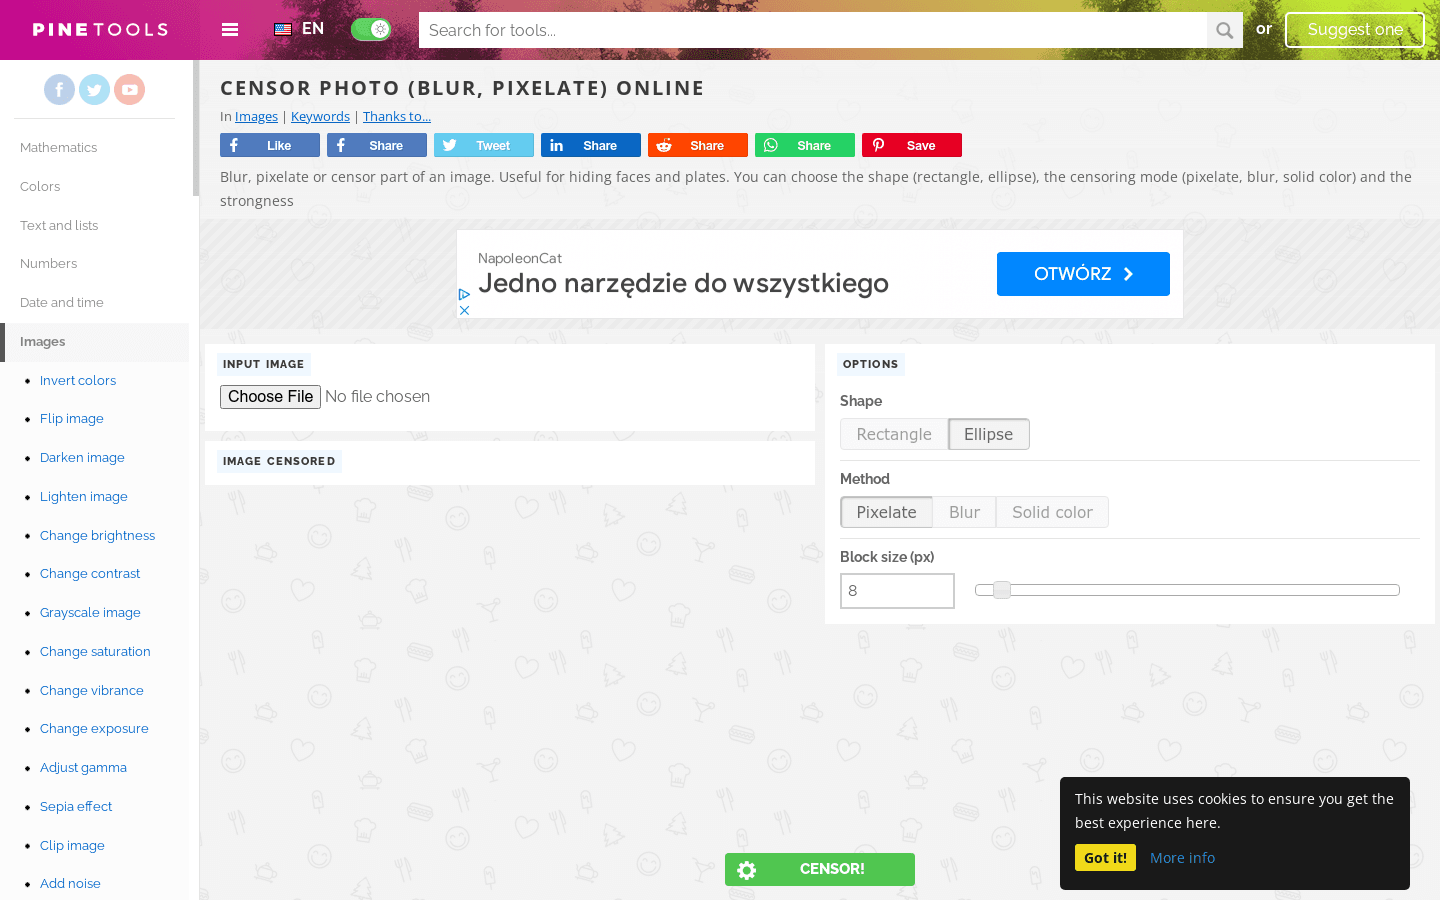The width and height of the screenshot is (1440, 900).
Task: Click the search magnifier icon
Action: 1224,30
